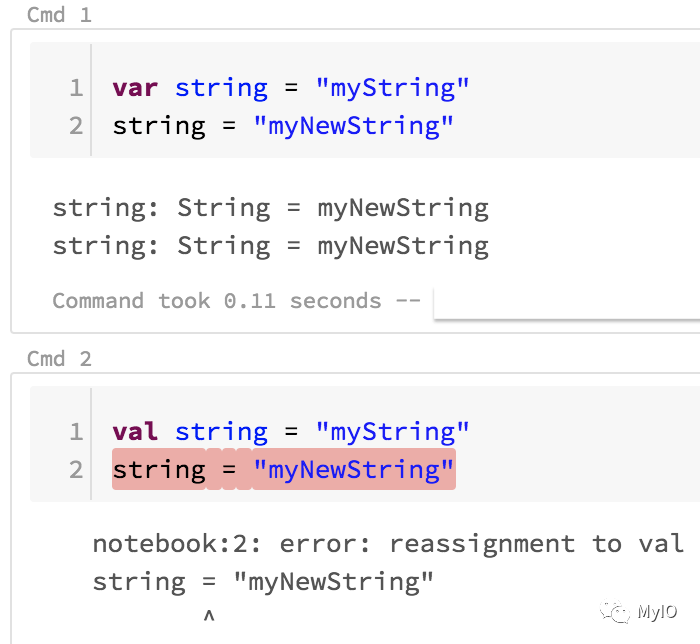This screenshot has height=644, width=700.
Task: Click "myNewString" literal in Cmd 1 code
Action: (x=353, y=126)
